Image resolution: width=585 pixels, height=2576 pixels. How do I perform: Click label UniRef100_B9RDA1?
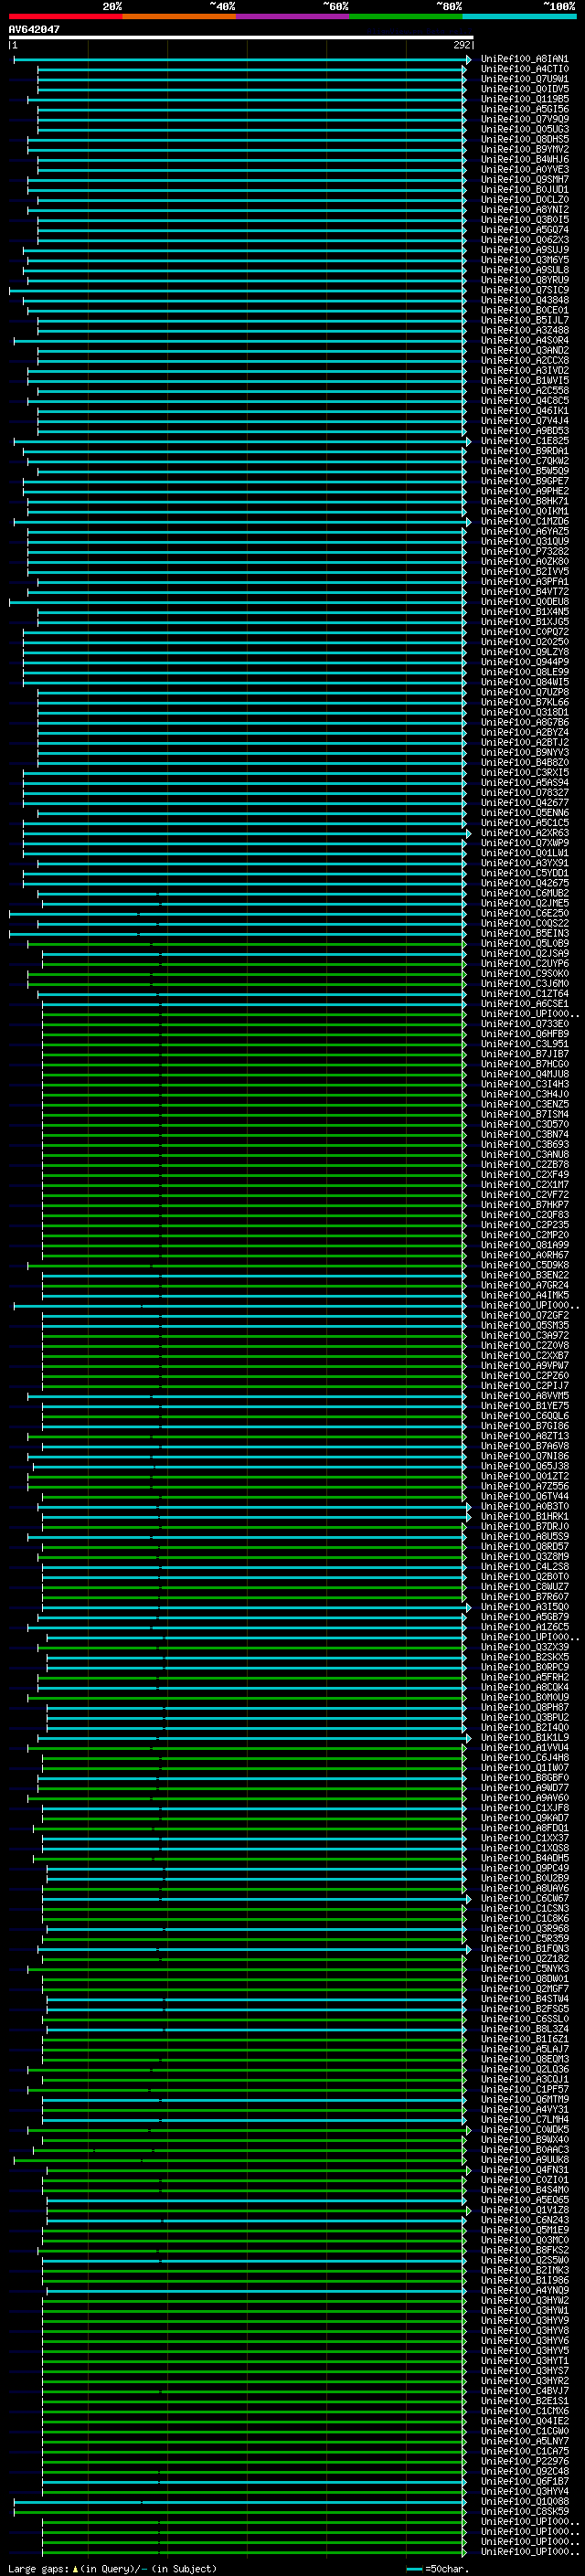(x=524, y=451)
